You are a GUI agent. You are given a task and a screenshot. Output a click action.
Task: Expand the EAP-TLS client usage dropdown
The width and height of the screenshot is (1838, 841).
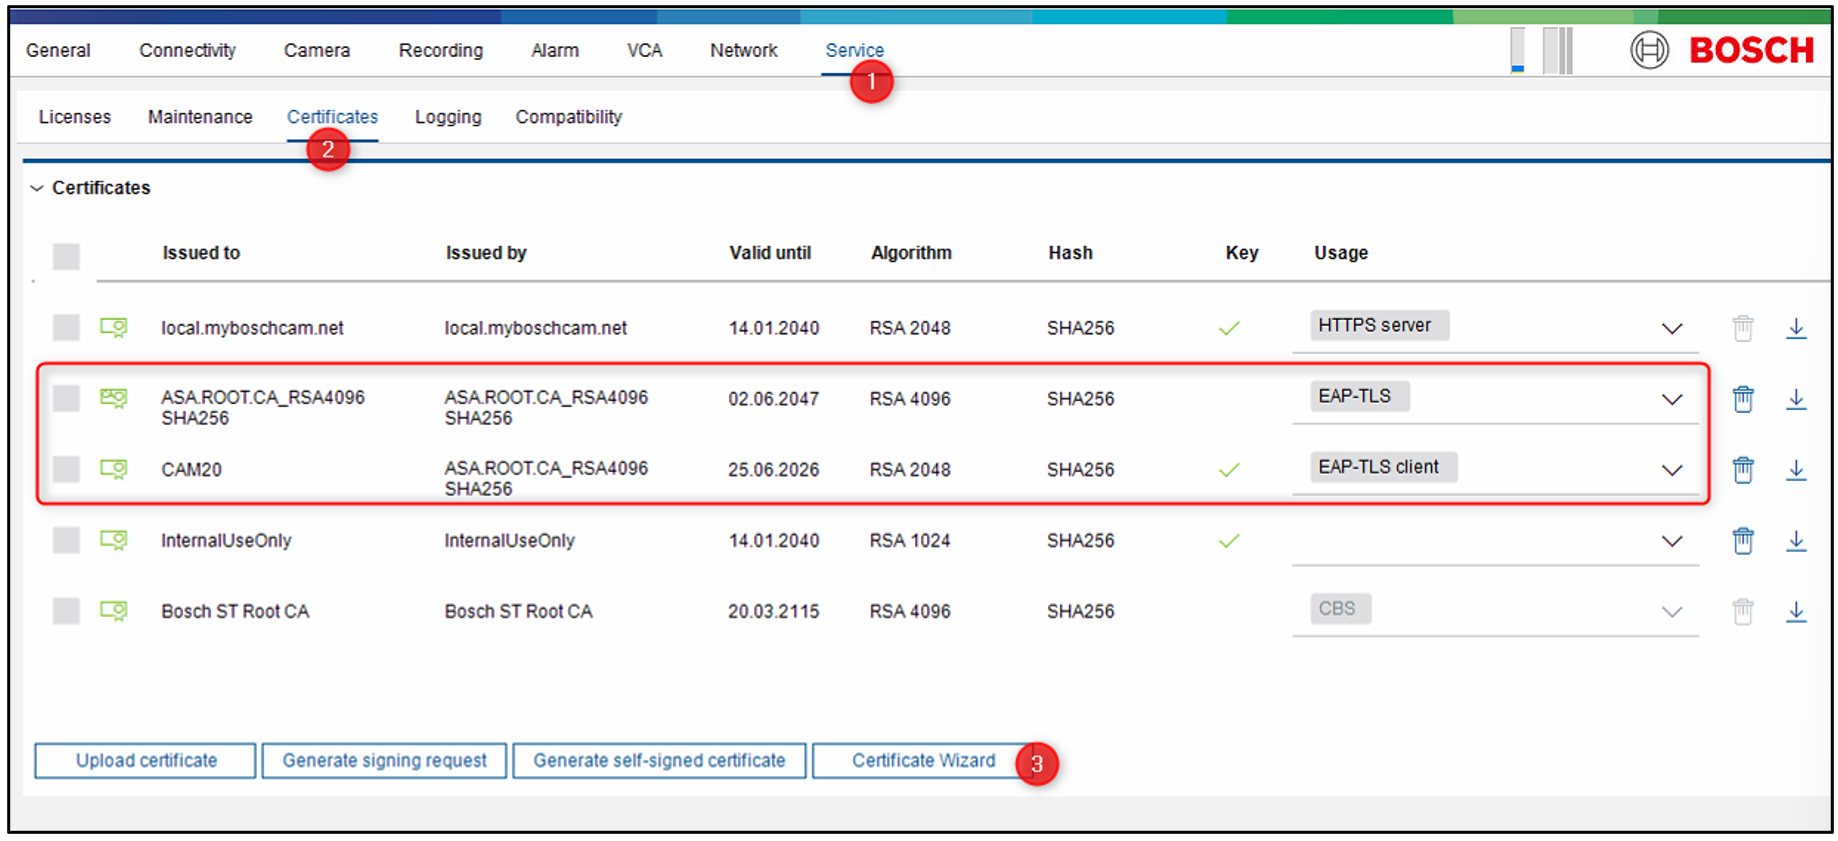click(1671, 470)
